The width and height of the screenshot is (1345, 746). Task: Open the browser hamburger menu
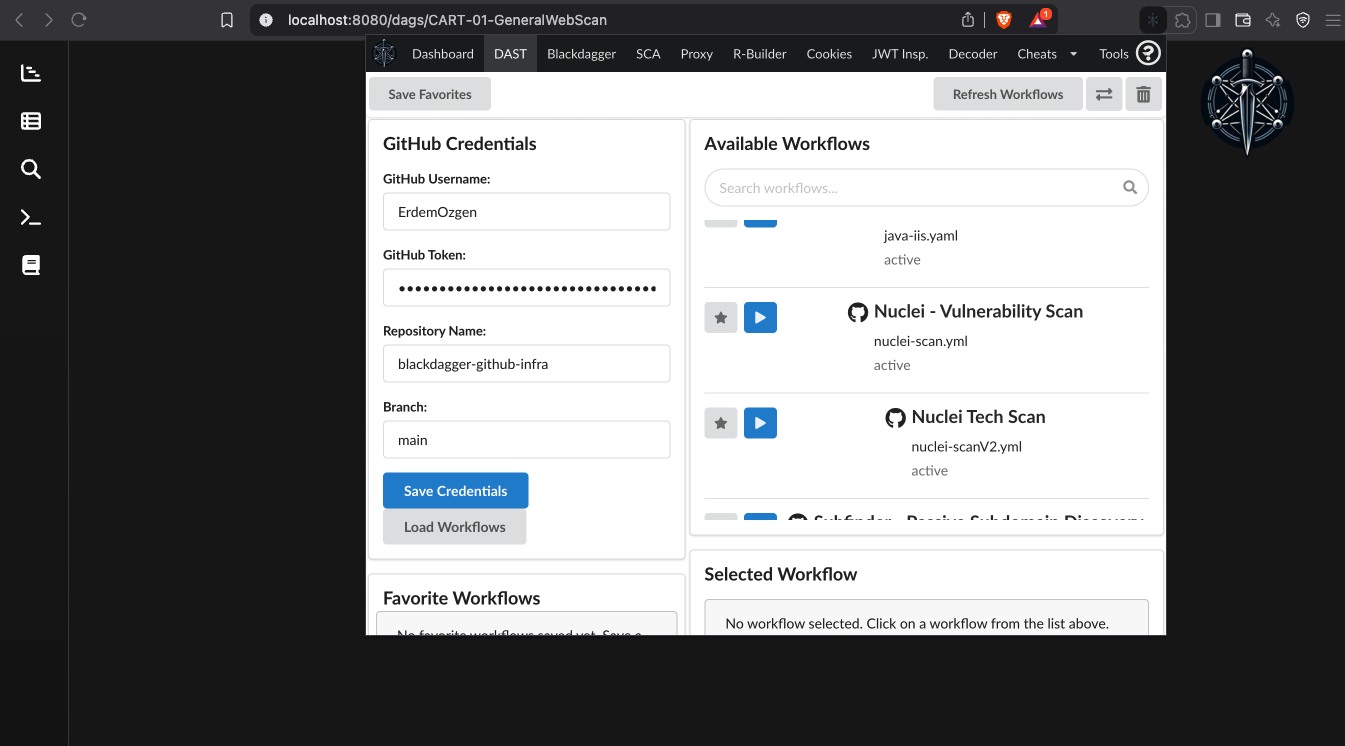click(1331, 20)
